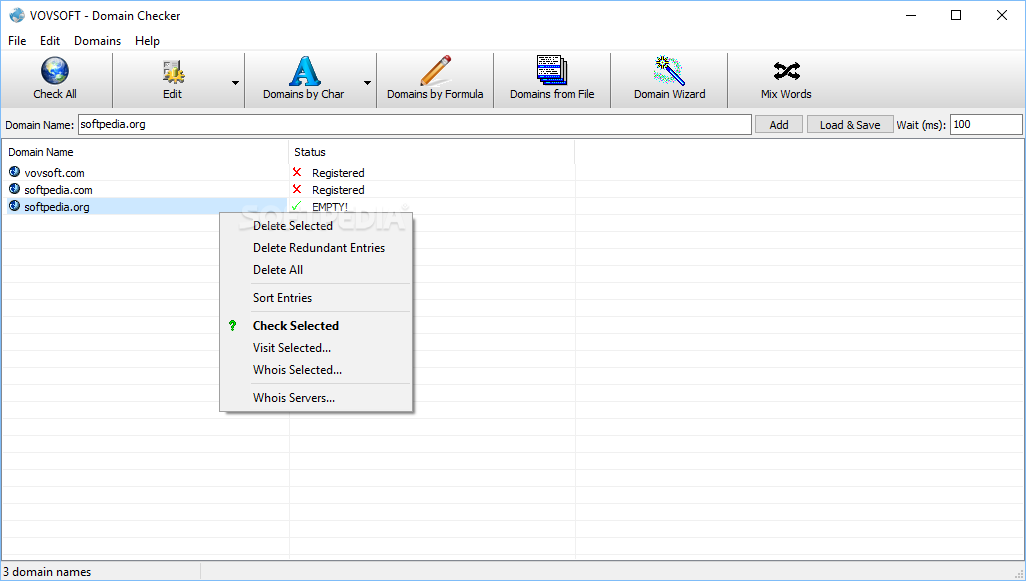Click the Check All globe icon
The image size is (1026, 581).
(x=55, y=71)
